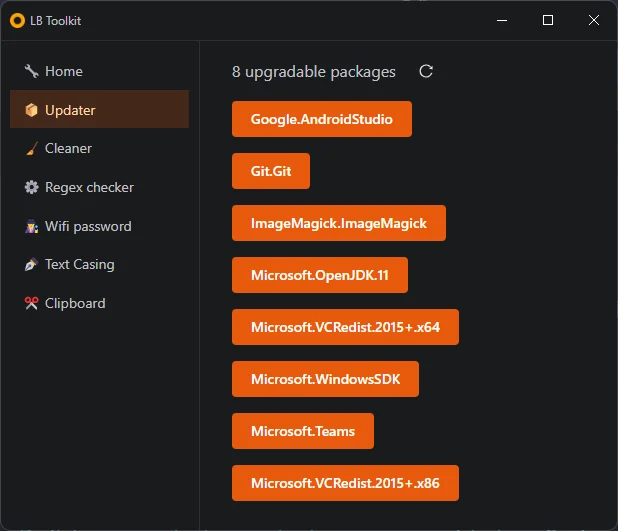Select the Updater menu item

pyautogui.click(x=99, y=109)
